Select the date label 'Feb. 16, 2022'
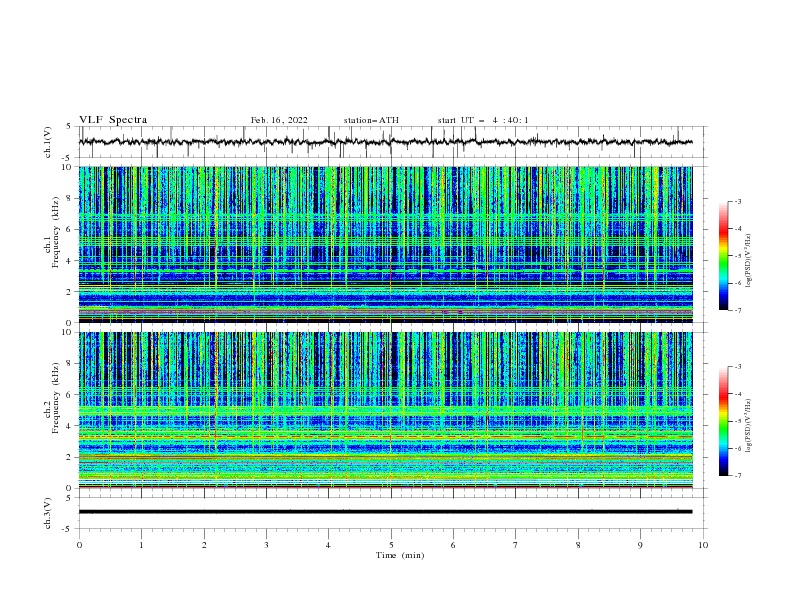Viewport: 792px width, 612px height. [279, 120]
